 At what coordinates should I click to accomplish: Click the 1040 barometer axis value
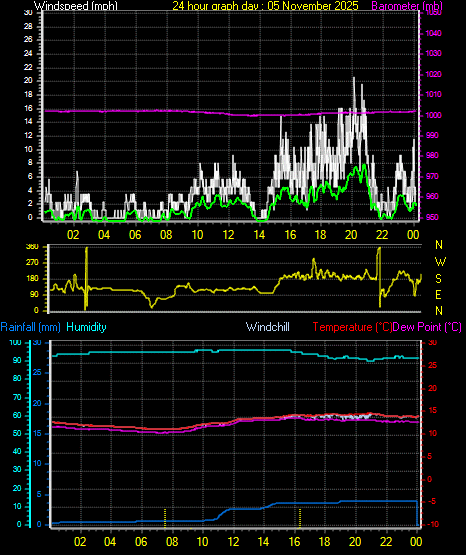point(433,33)
